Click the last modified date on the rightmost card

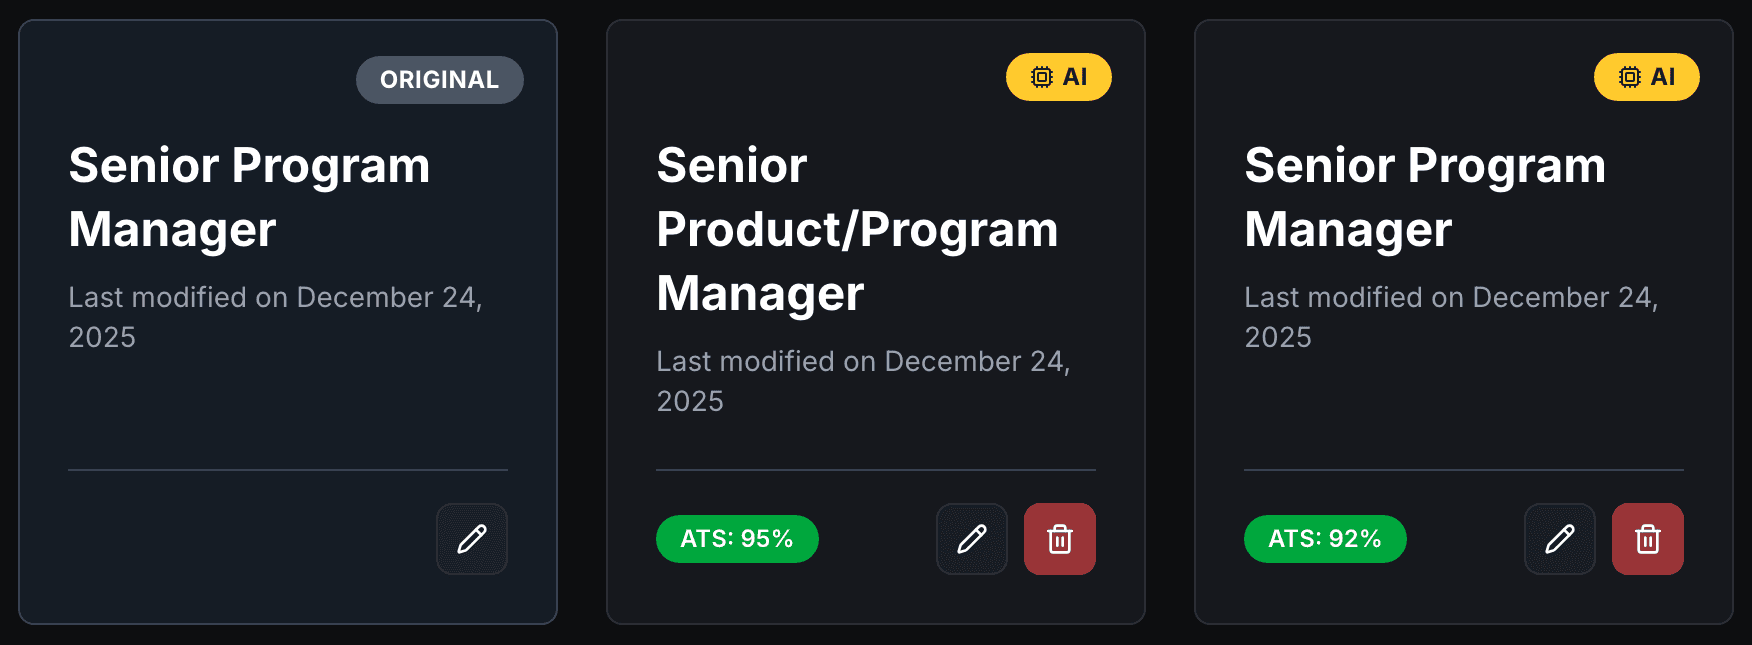pyautogui.click(x=1450, y=317)
